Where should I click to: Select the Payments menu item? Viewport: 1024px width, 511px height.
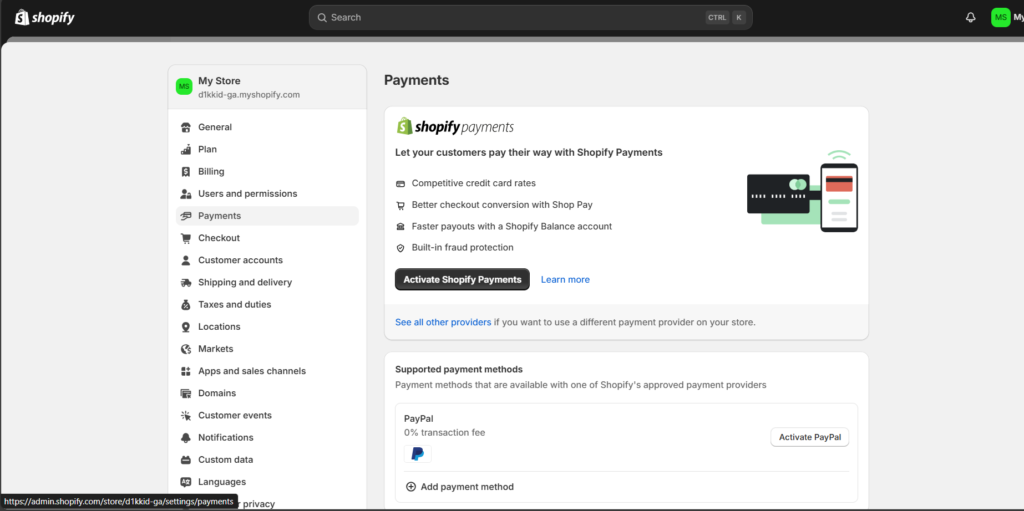click(x=267, y=216)
